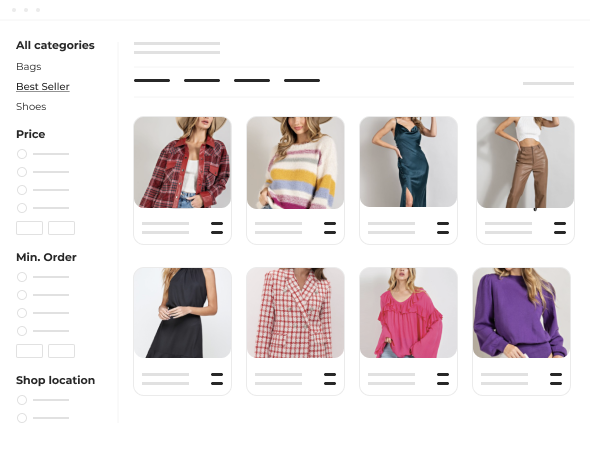Image resolution: width=590 pixels, height=449 pixels.
Task: Open the Best Seller category link
Action: coord(43,87)
